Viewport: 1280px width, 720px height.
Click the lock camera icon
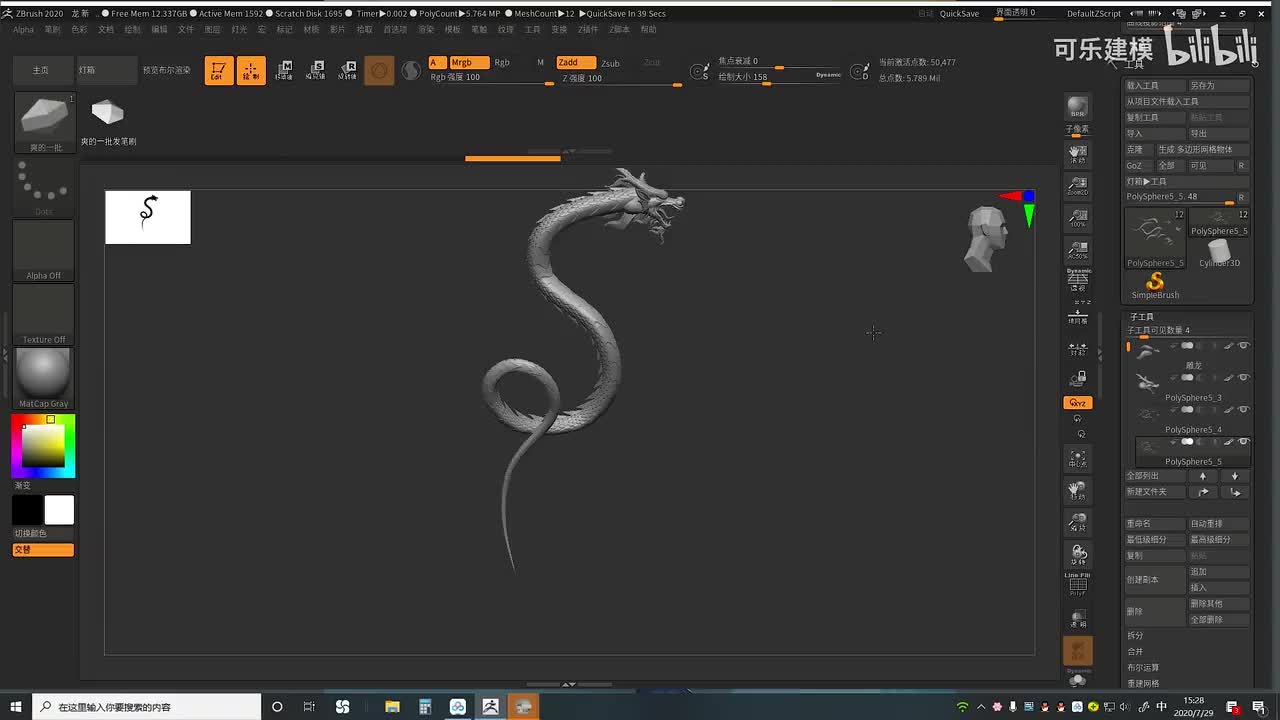coord(1077,379)
